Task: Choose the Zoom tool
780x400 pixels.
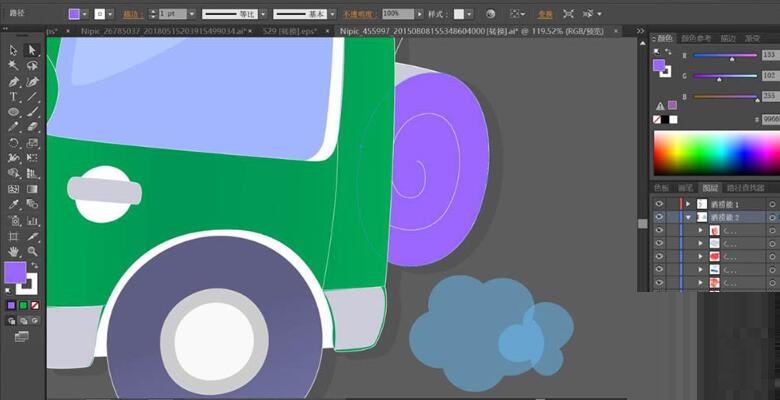Action: pyautogui.click(x=32, y=251)
